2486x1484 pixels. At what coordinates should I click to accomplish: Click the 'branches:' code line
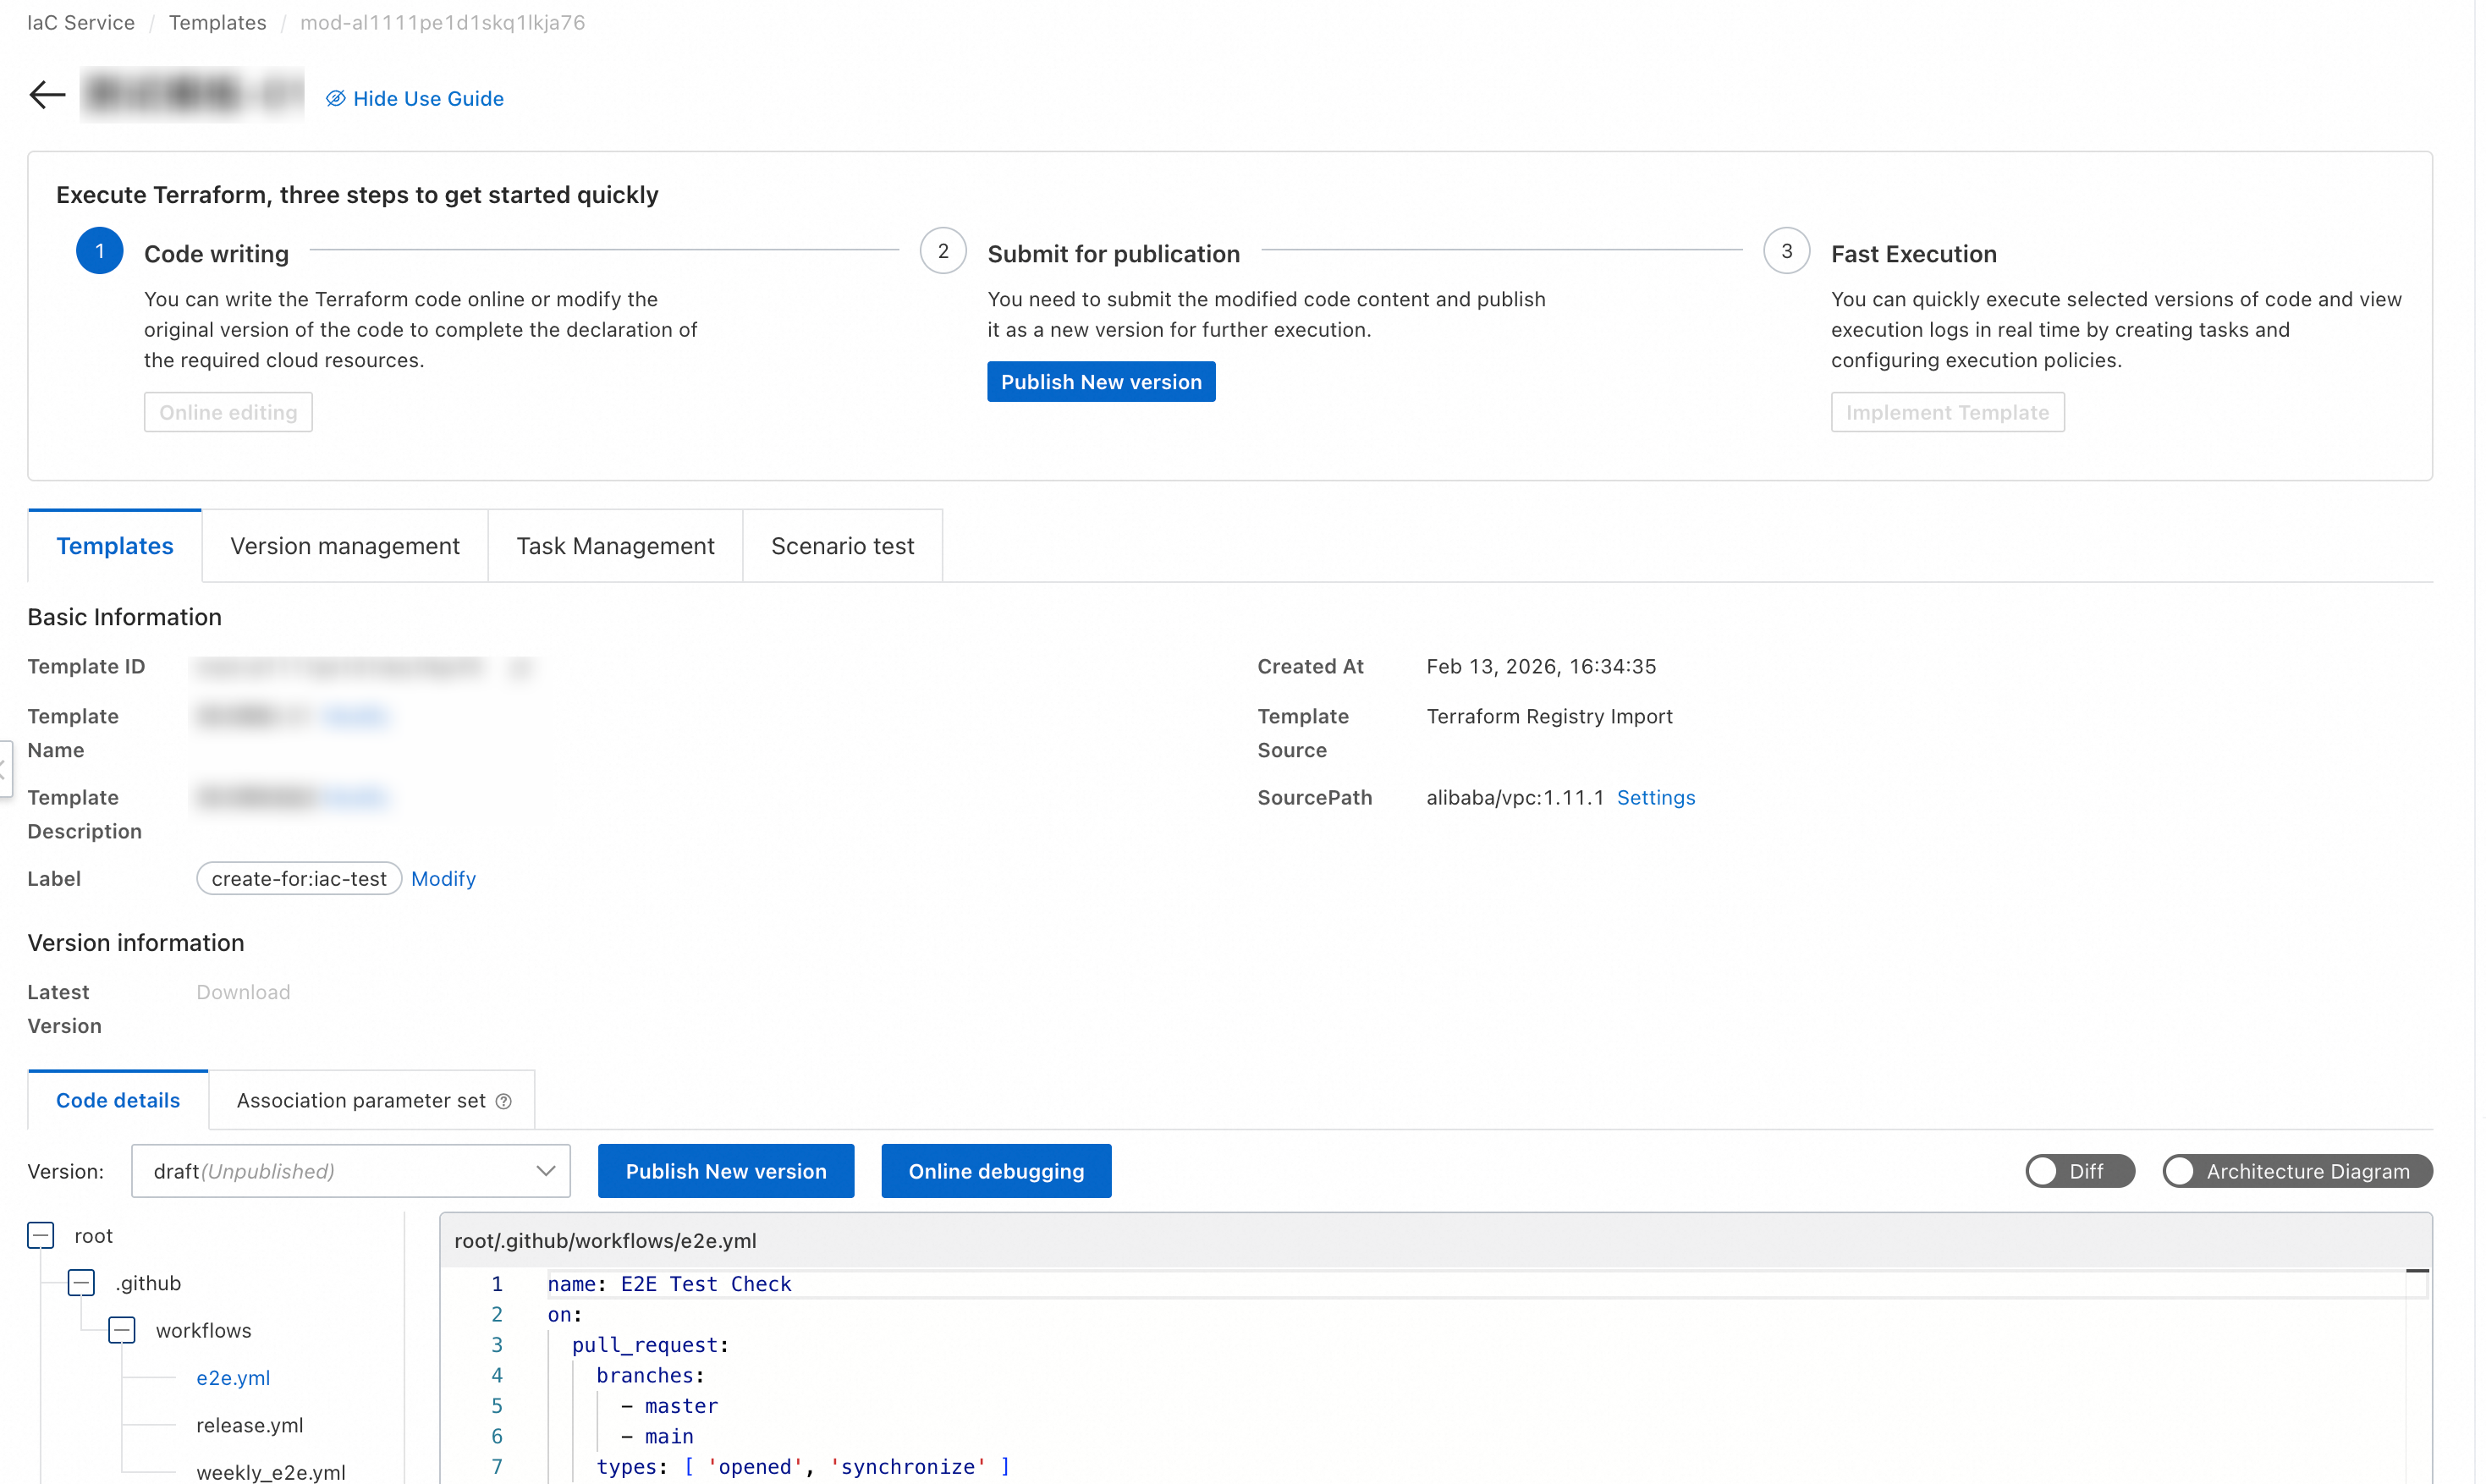click(650, 1376)
